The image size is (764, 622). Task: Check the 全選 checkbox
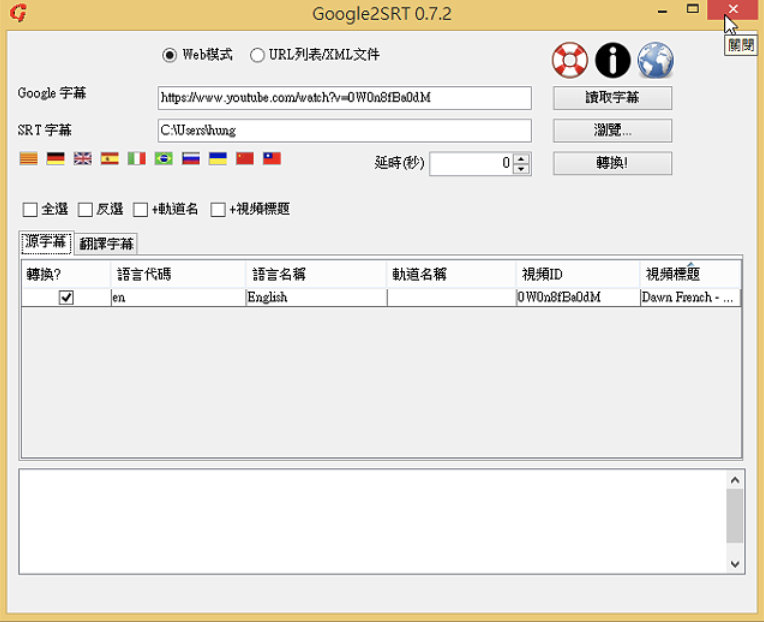[30, 209]
